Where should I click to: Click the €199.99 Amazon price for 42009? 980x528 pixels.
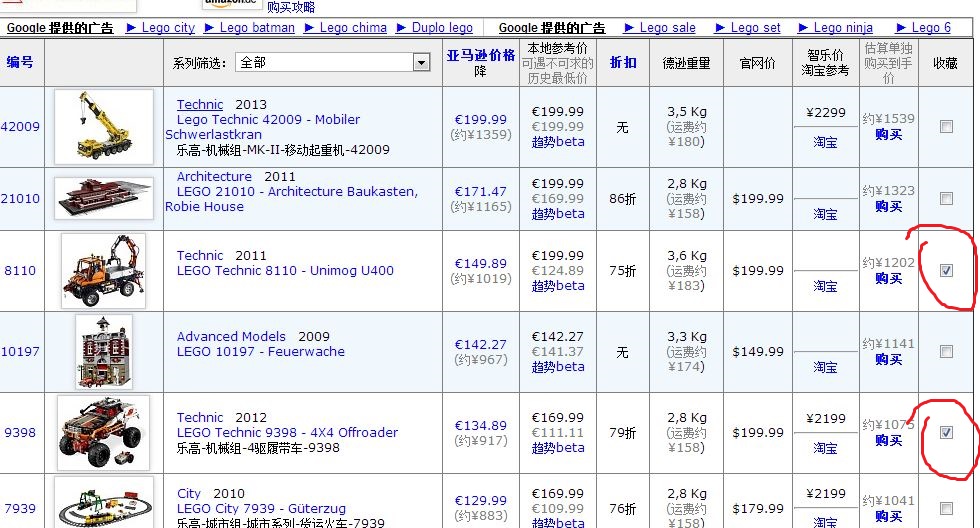click(481, 119)
